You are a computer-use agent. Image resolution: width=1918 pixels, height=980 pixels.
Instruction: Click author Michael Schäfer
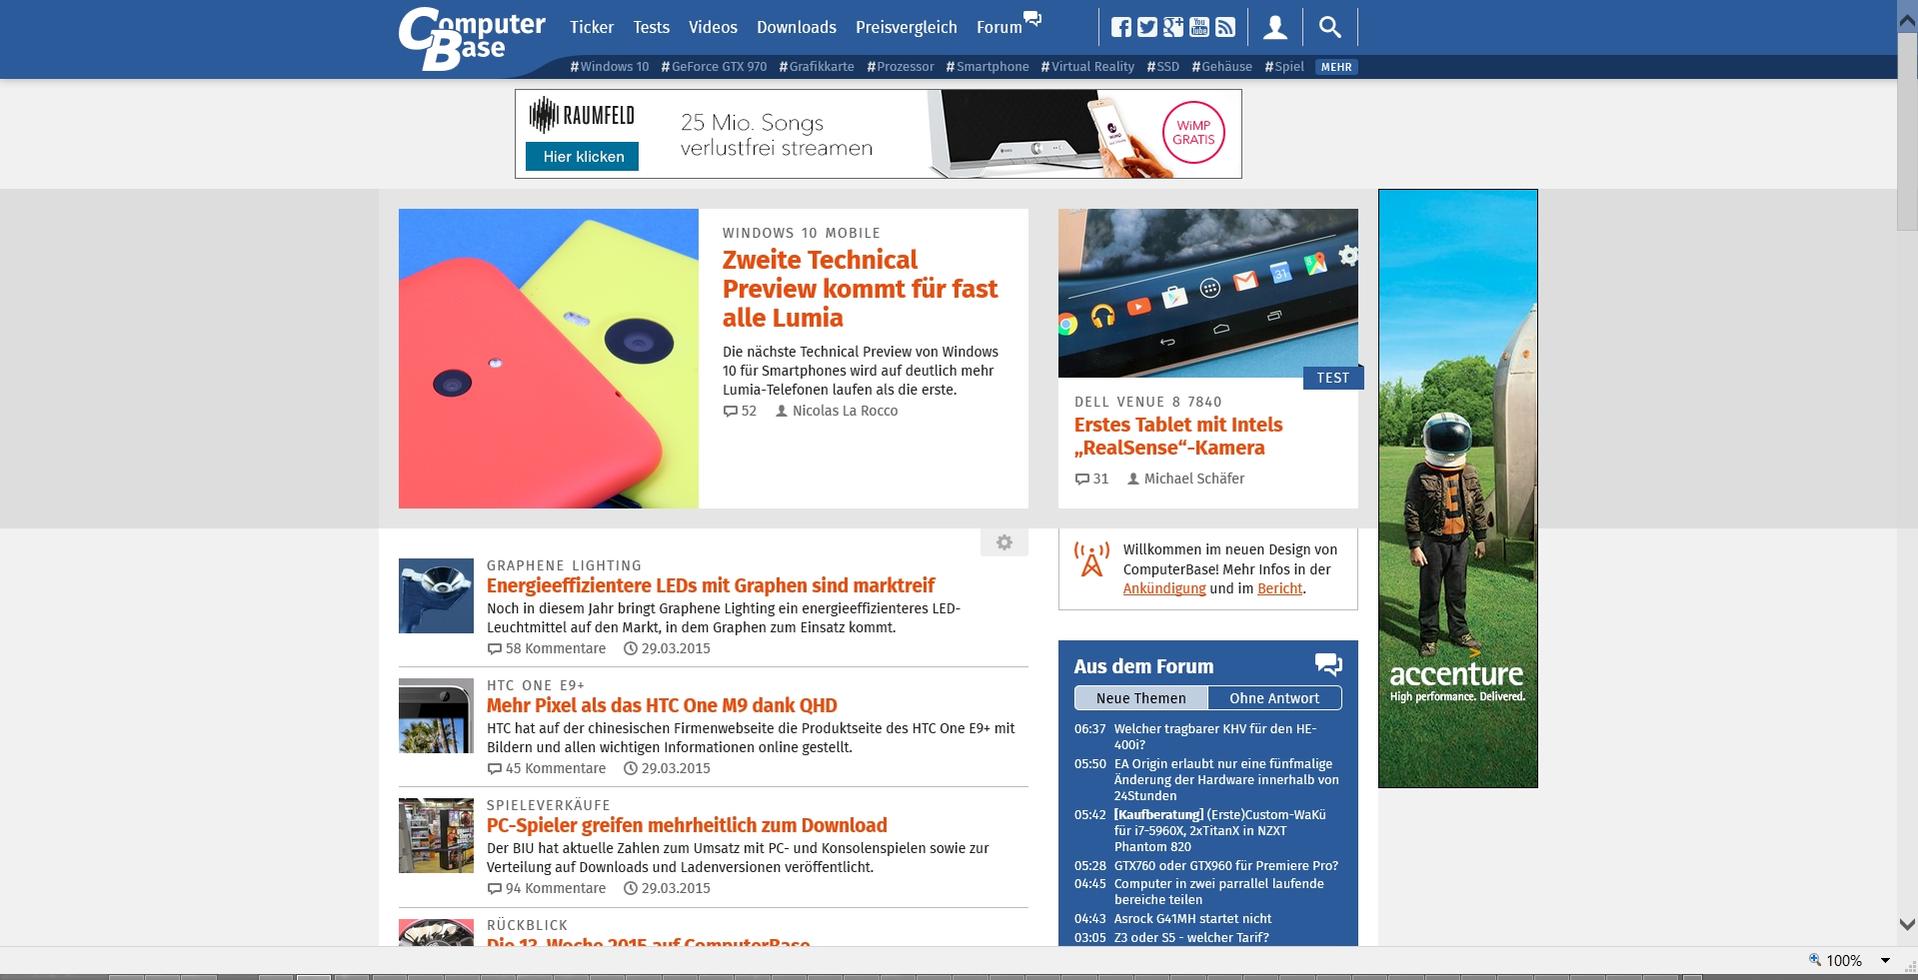click(1194, 479)
